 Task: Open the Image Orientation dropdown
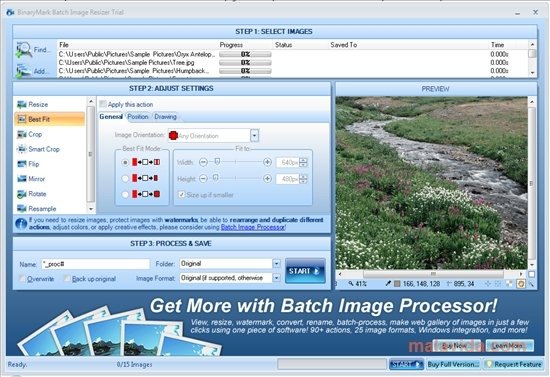coord(255,135)
